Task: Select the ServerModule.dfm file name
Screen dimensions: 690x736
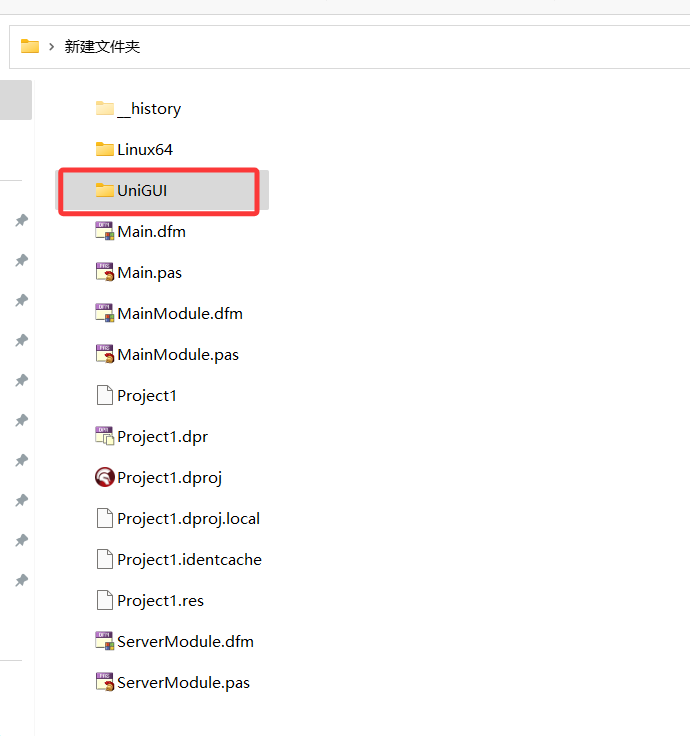Action: coord(185,641)
